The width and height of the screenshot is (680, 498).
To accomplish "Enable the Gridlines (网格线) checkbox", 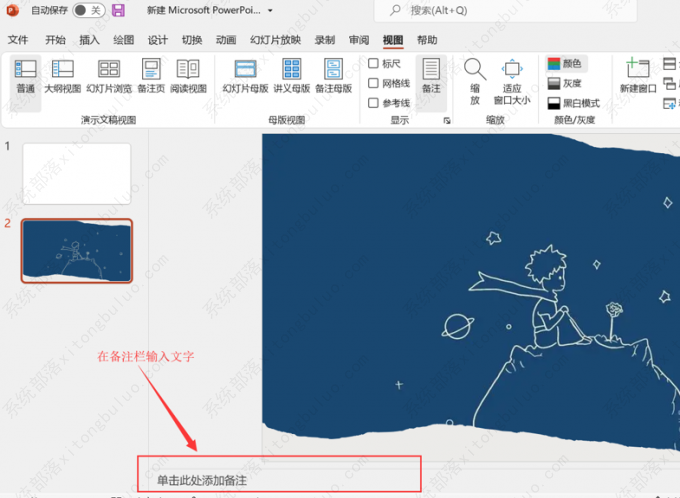I will pos(374,83).
